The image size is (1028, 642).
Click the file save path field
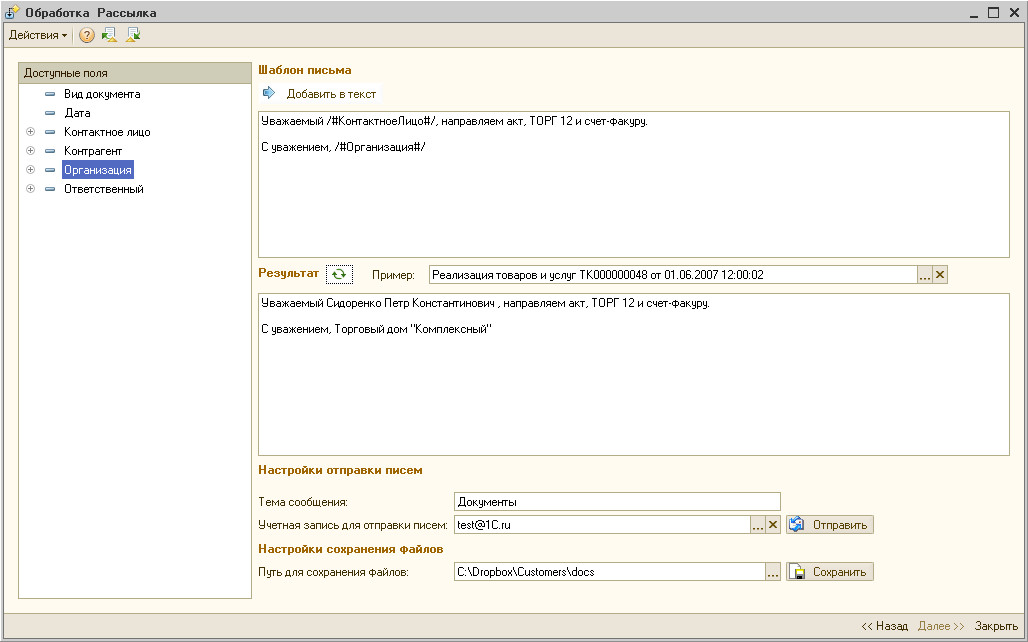coord(609,572)
